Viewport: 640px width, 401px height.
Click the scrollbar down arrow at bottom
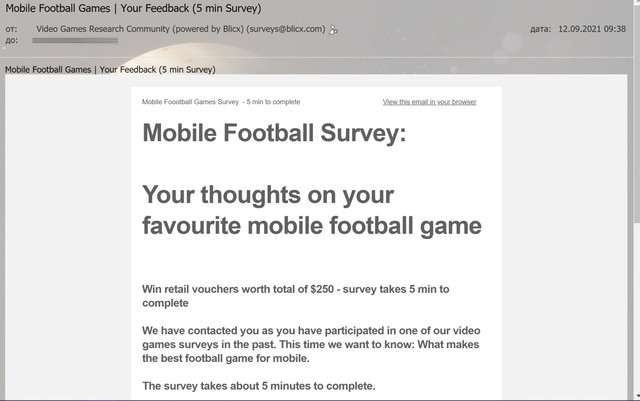[x=637, y=396]
